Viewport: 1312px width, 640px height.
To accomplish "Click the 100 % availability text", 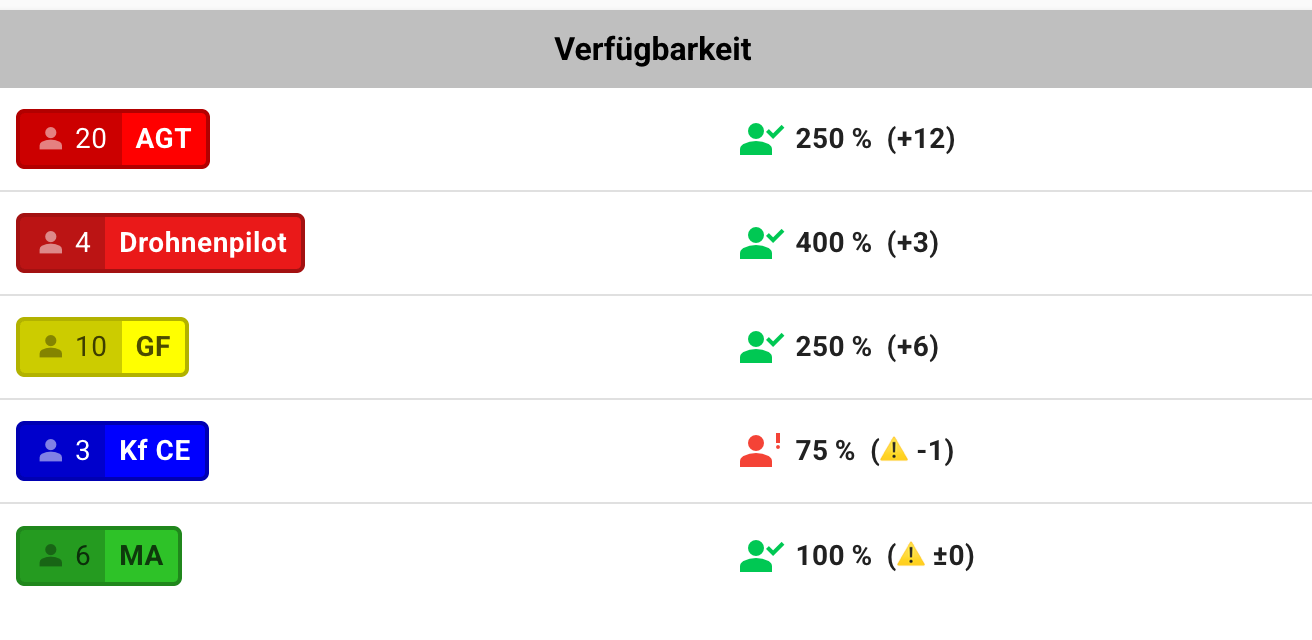I will tap(833, 555).
